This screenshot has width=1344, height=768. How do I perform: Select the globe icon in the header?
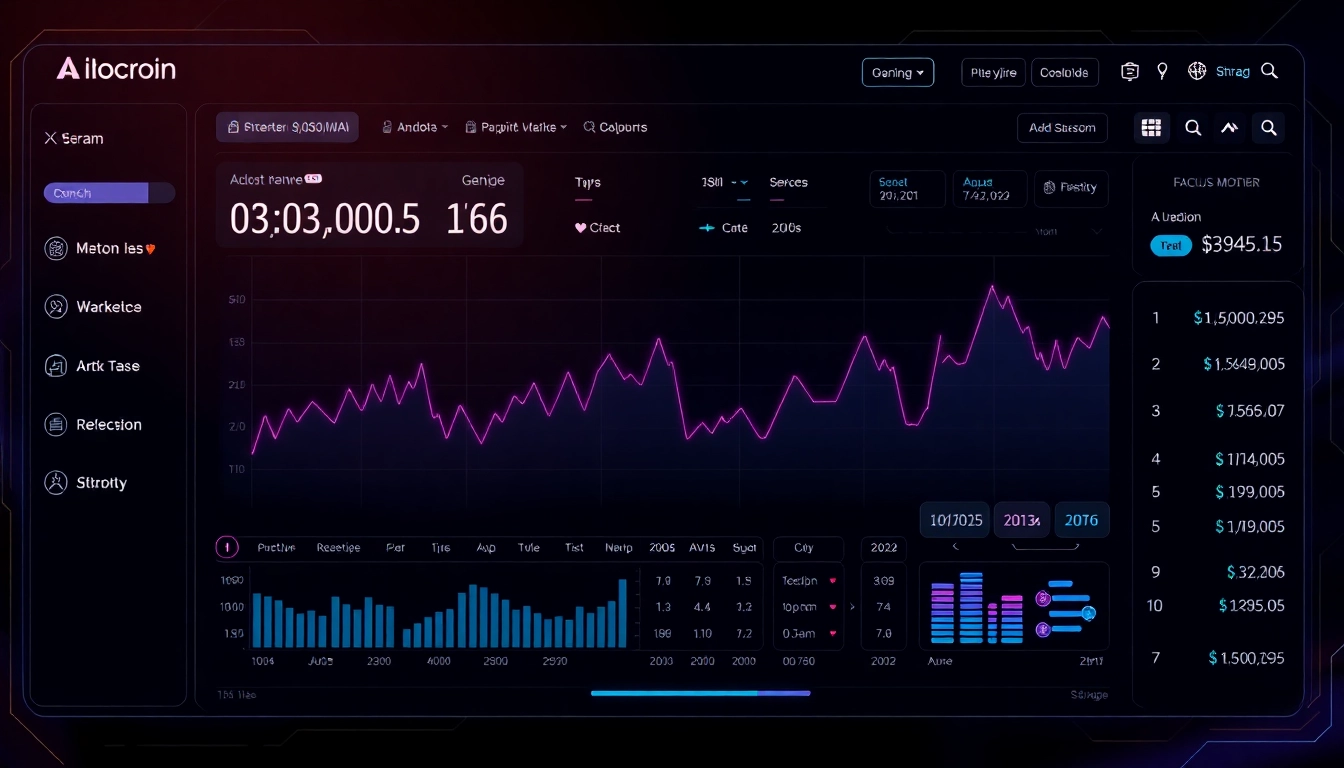[1196, 71]
